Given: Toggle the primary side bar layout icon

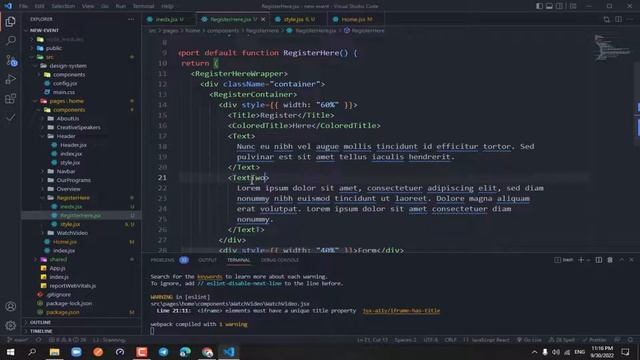Looking at the screenshot, I should 539,6.
